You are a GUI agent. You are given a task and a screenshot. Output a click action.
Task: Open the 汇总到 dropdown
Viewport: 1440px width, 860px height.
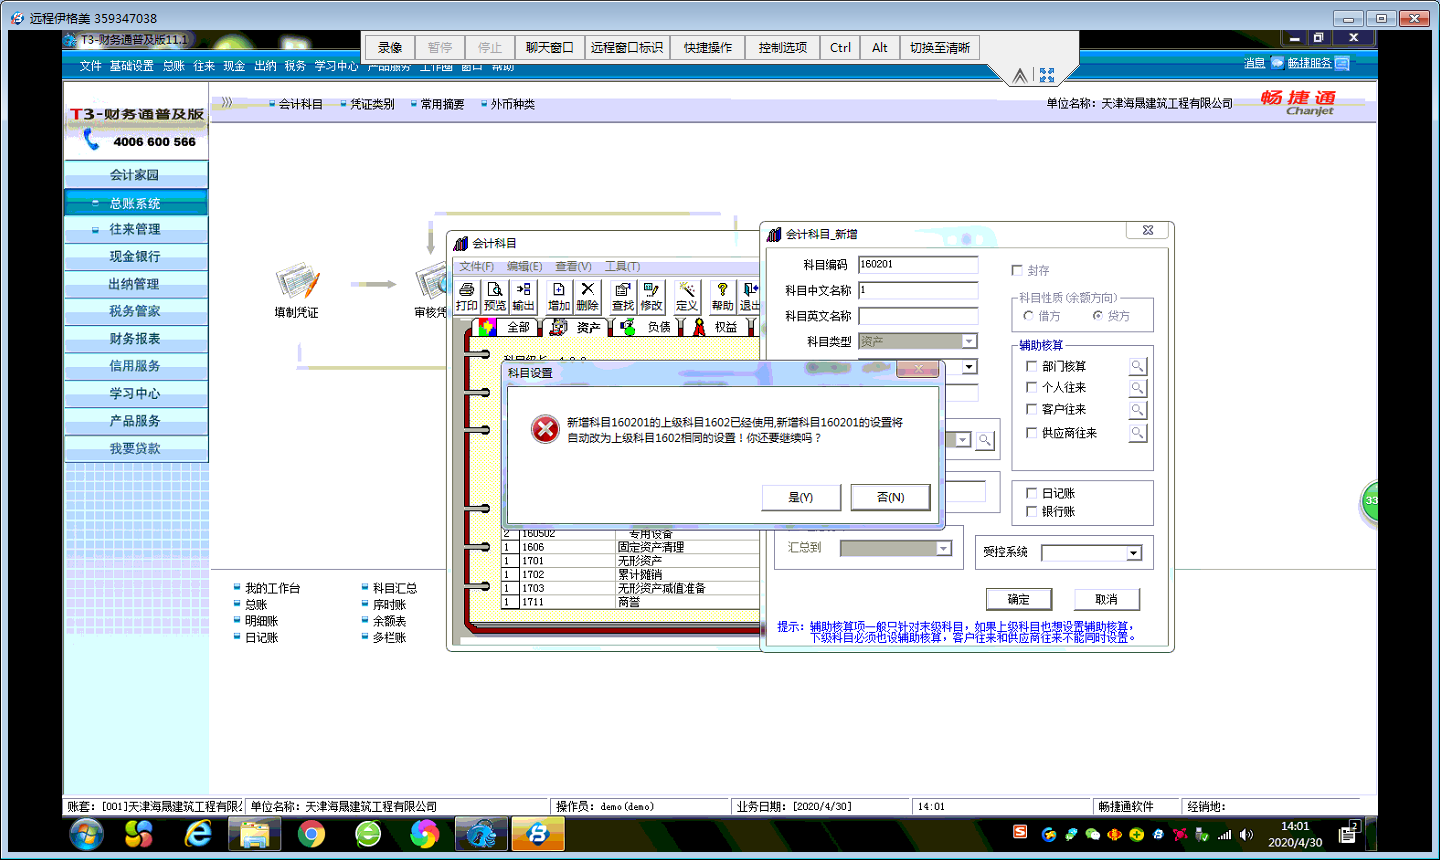pyautogui.click(x=943, y=548)
